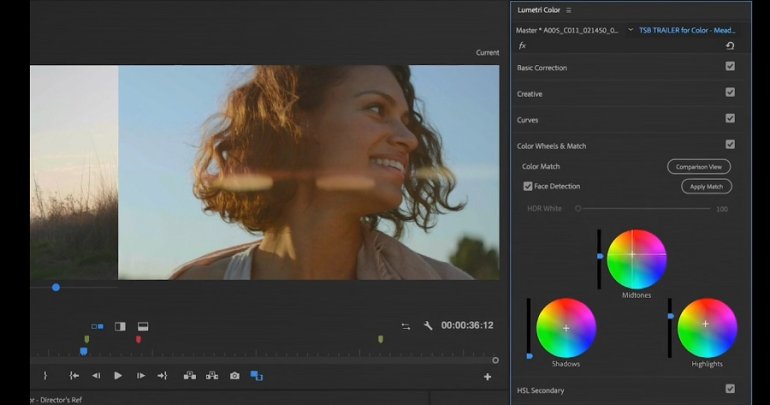Open the button editor plus icon
Viewport: 770px width, 405px height.
(488, 377)
